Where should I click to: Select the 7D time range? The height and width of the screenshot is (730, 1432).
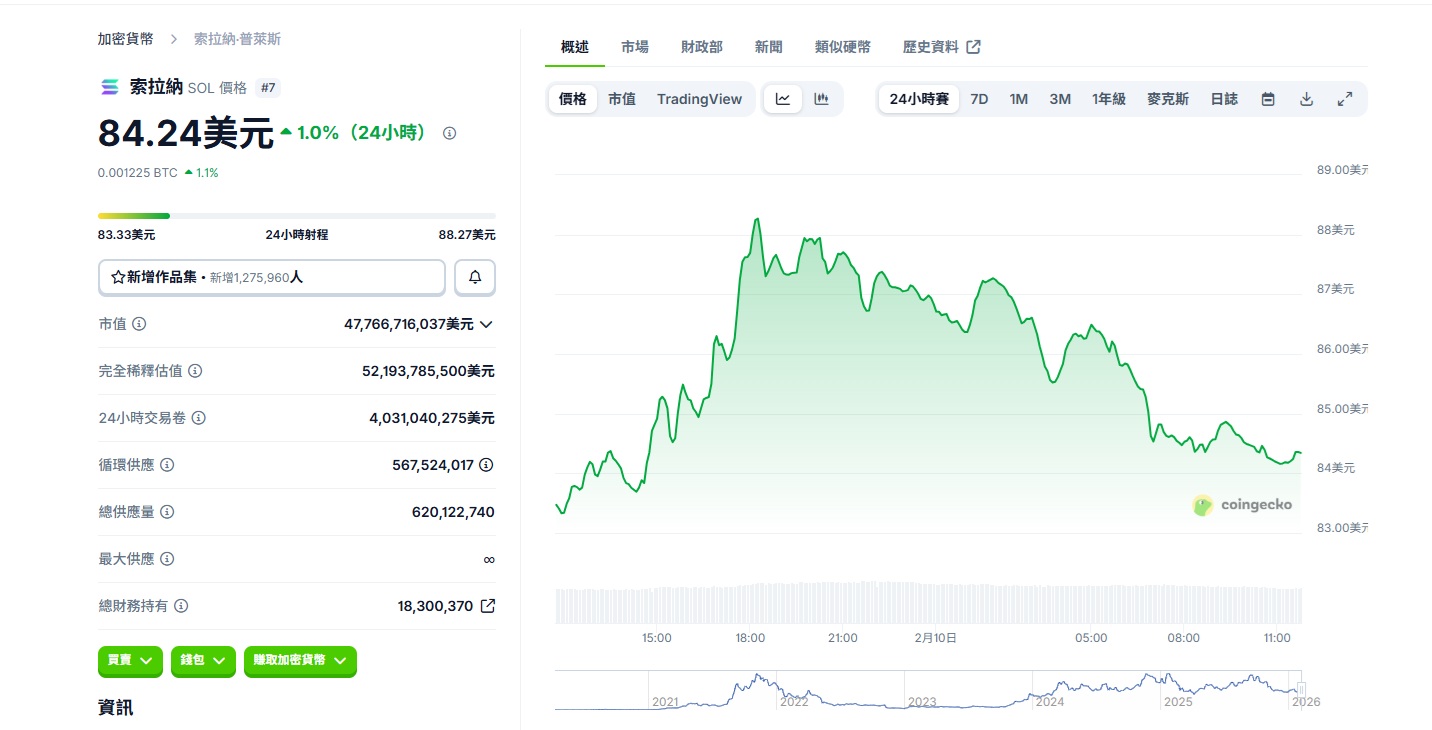(979, 99)
